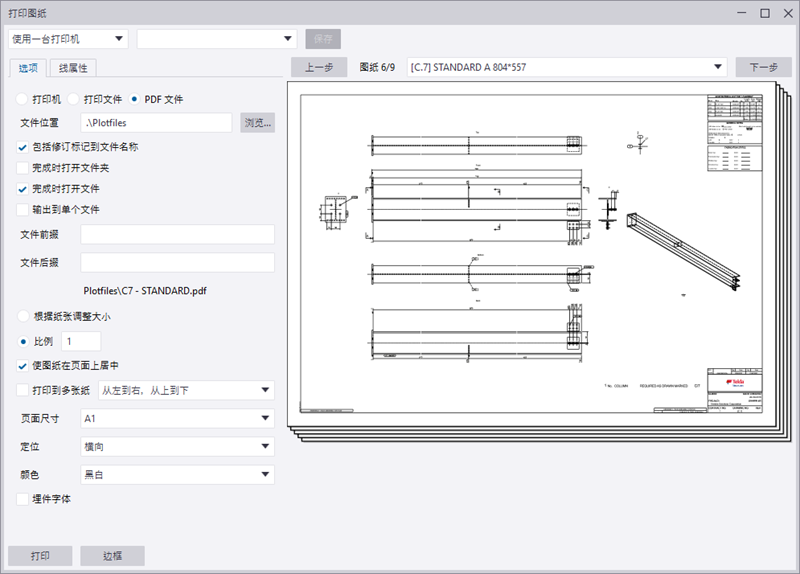800x574 pixels.
Task: Open the empty settings dropdown beside 保存
Action: tap(217, 39)
